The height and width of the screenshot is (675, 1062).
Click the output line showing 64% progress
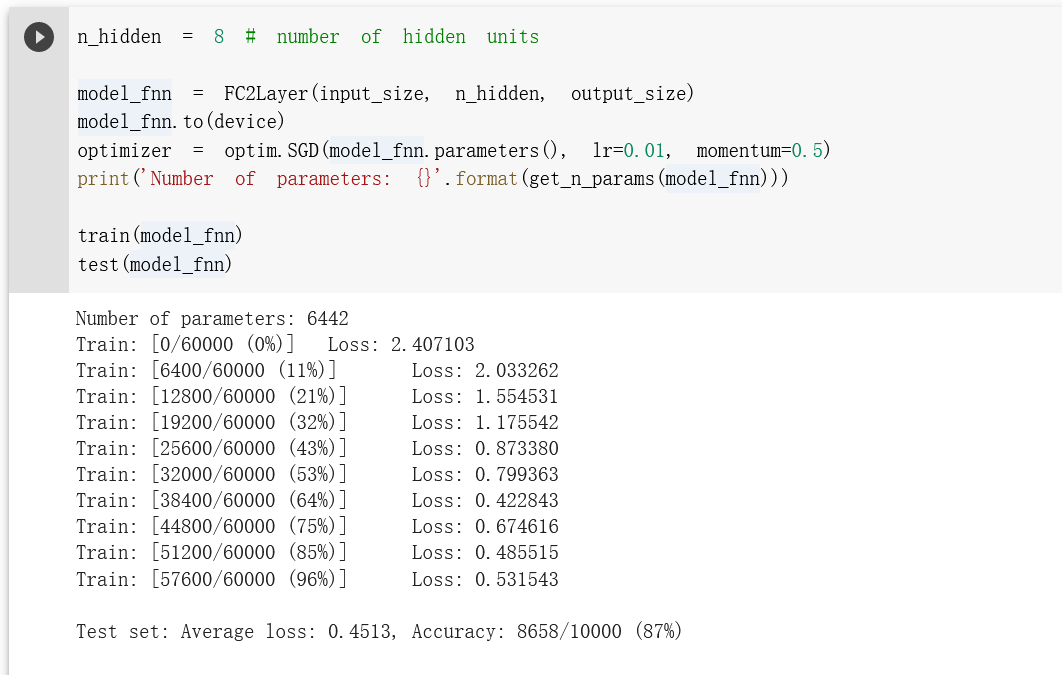(x=317, y=501)
